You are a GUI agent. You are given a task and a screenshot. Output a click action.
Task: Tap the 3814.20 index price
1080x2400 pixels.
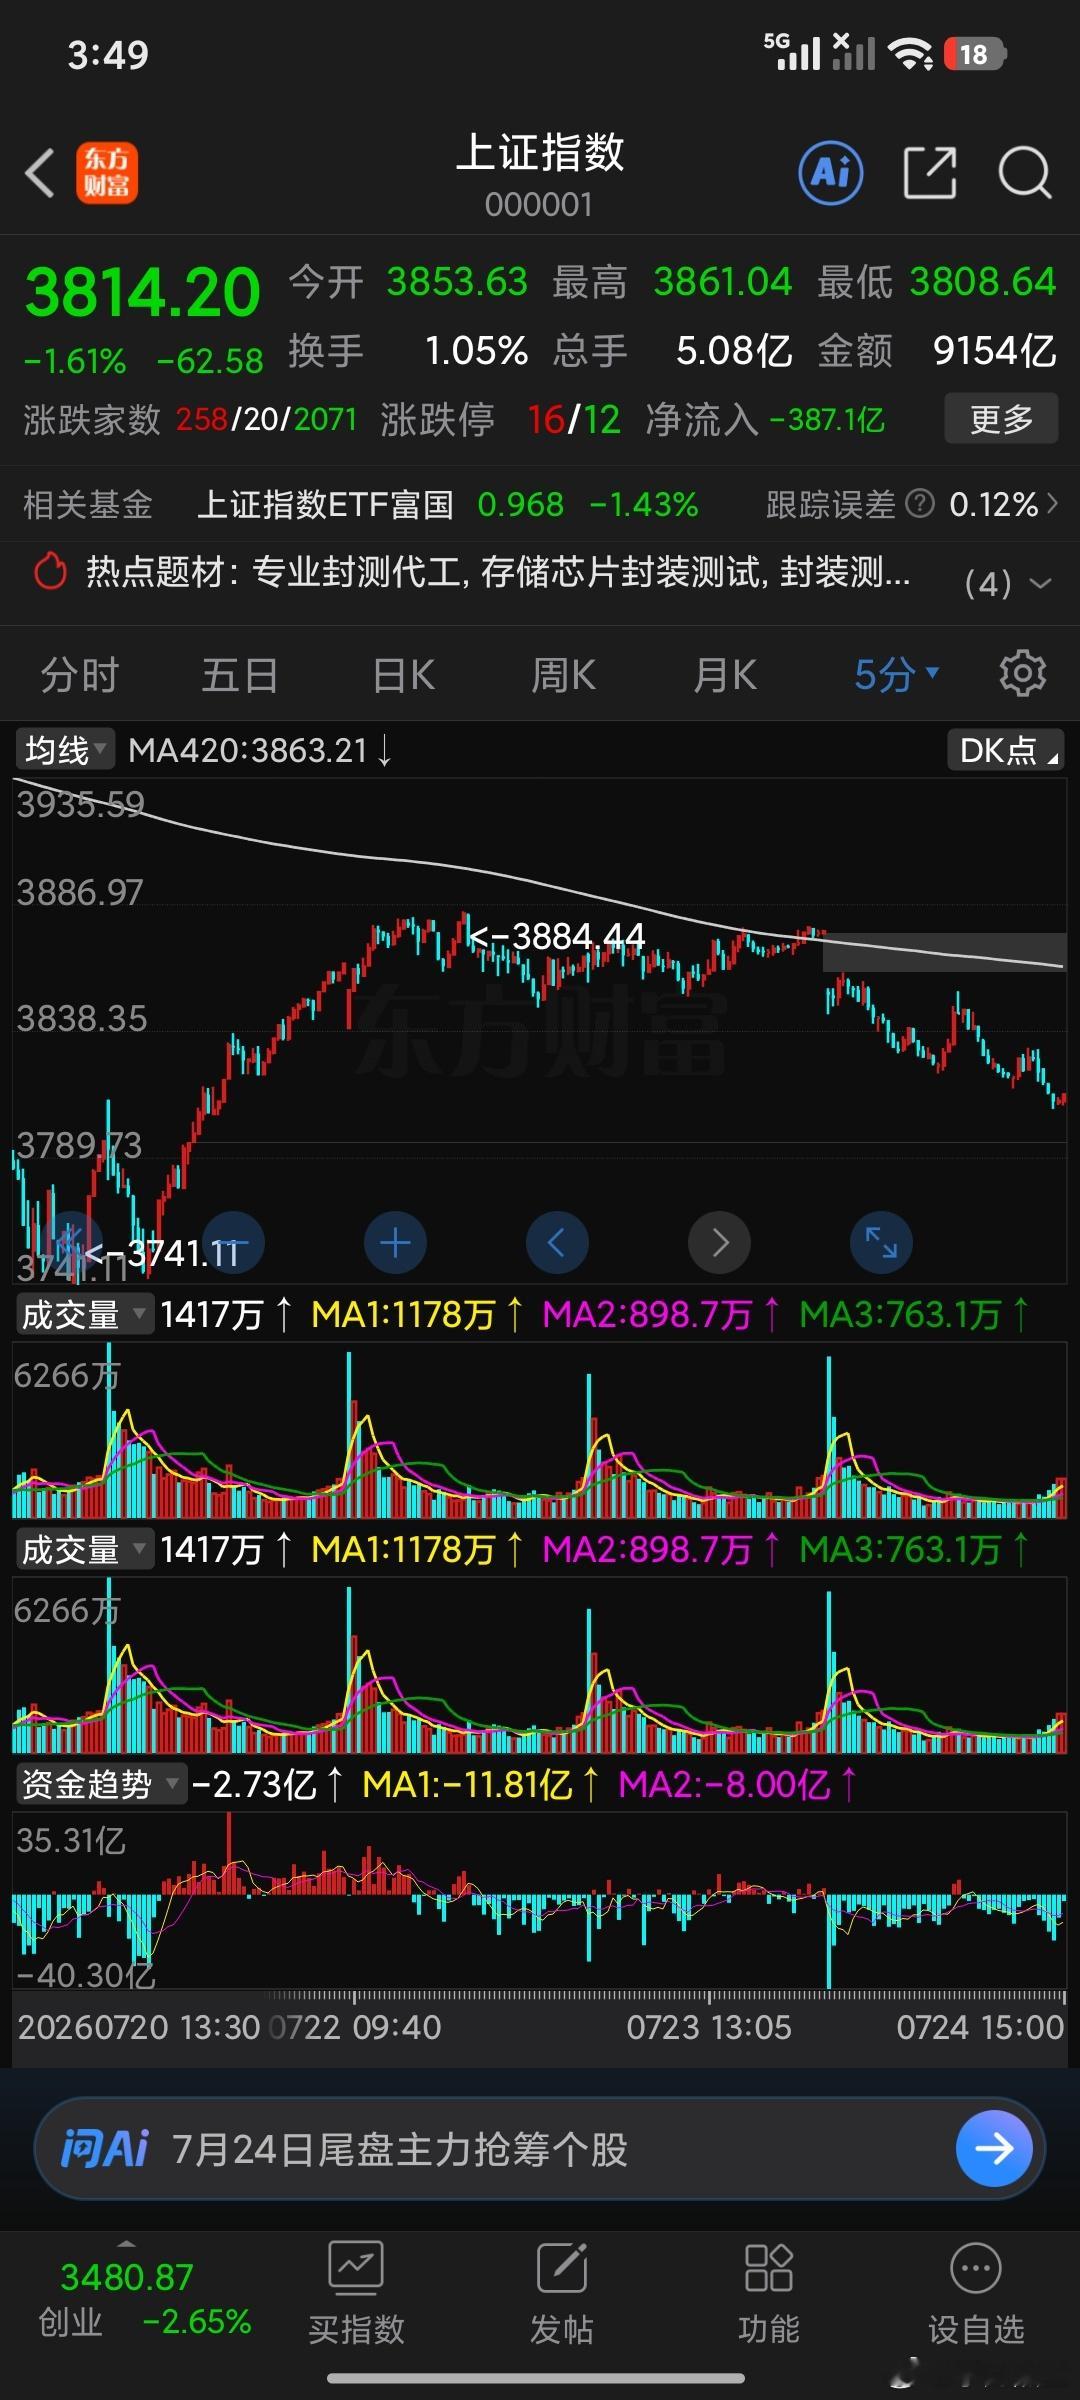[142, 293]
